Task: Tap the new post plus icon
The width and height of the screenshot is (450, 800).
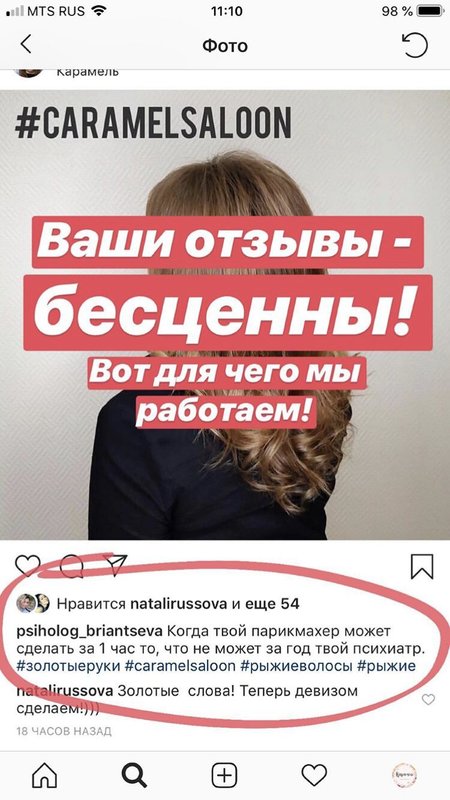Action: click(x=224, y=776)
